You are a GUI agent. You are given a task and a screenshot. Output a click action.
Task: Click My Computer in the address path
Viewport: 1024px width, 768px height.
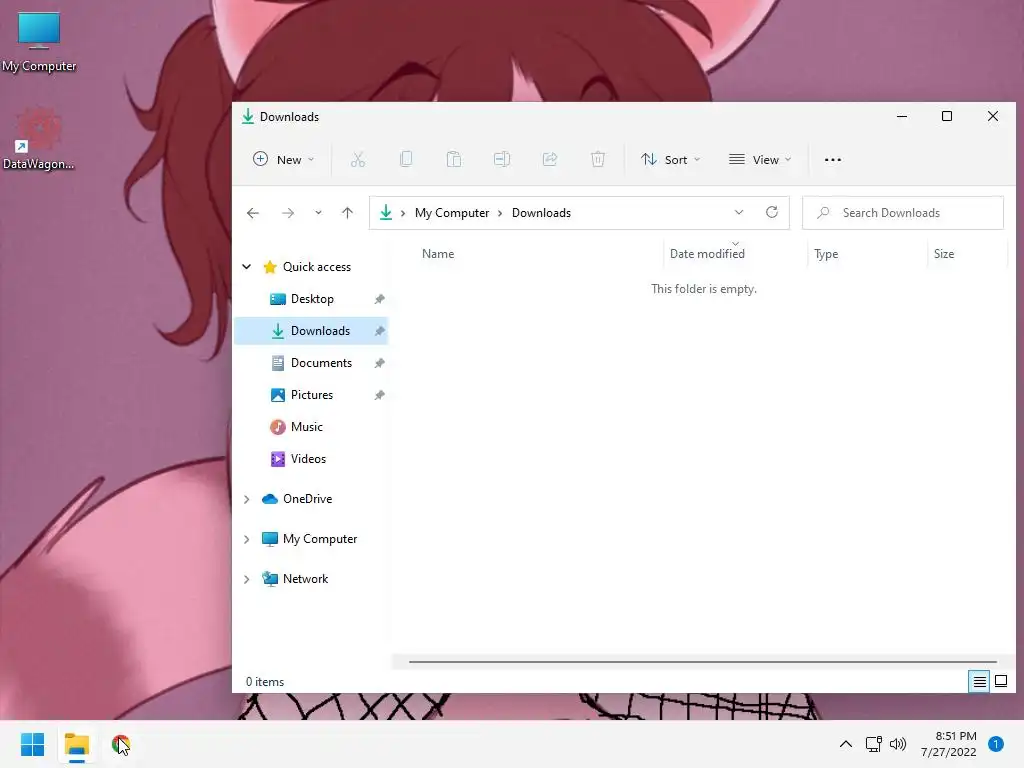click(452, 213)
